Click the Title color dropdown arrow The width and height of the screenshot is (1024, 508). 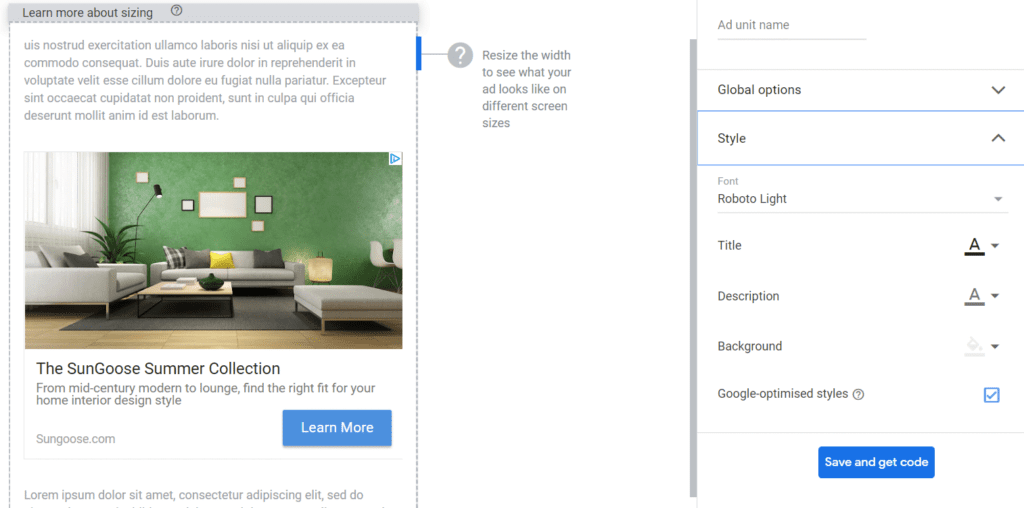click(x=995, y=246)
